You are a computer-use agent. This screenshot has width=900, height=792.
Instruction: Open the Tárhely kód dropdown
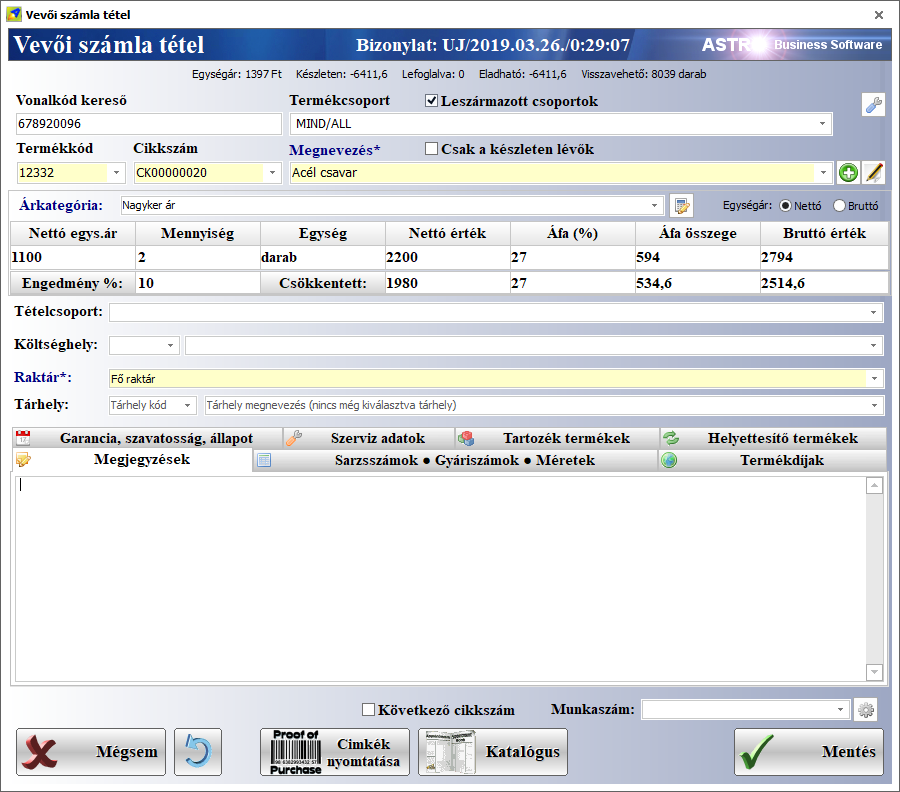point(188,405)
